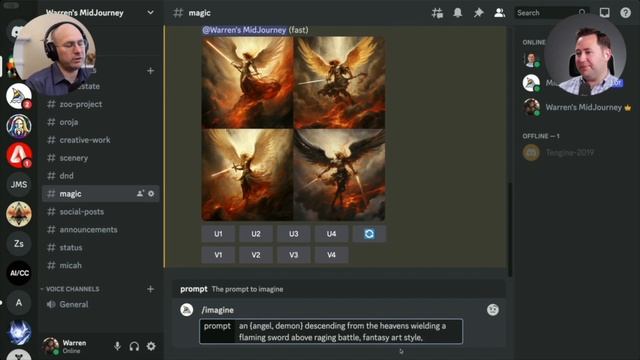Switch to the Zs server
The width and height of the screenshot is (640, 360).
pos(18,244)
